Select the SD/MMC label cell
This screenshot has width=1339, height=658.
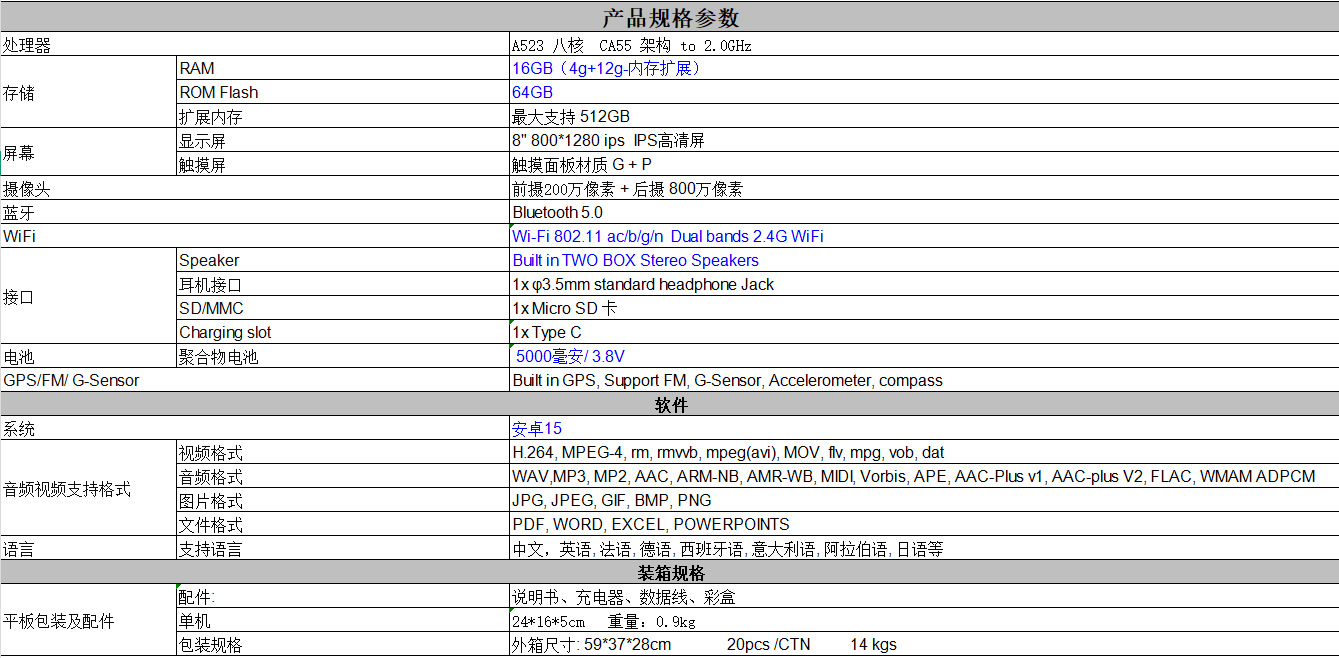[343, 309]
